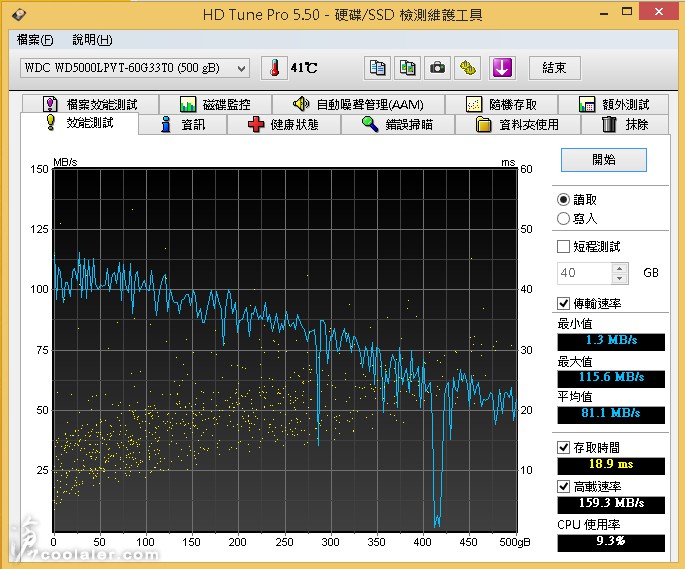685x569 pixels.
Task: Click the benchmark graph area
Action: point(285,350)
